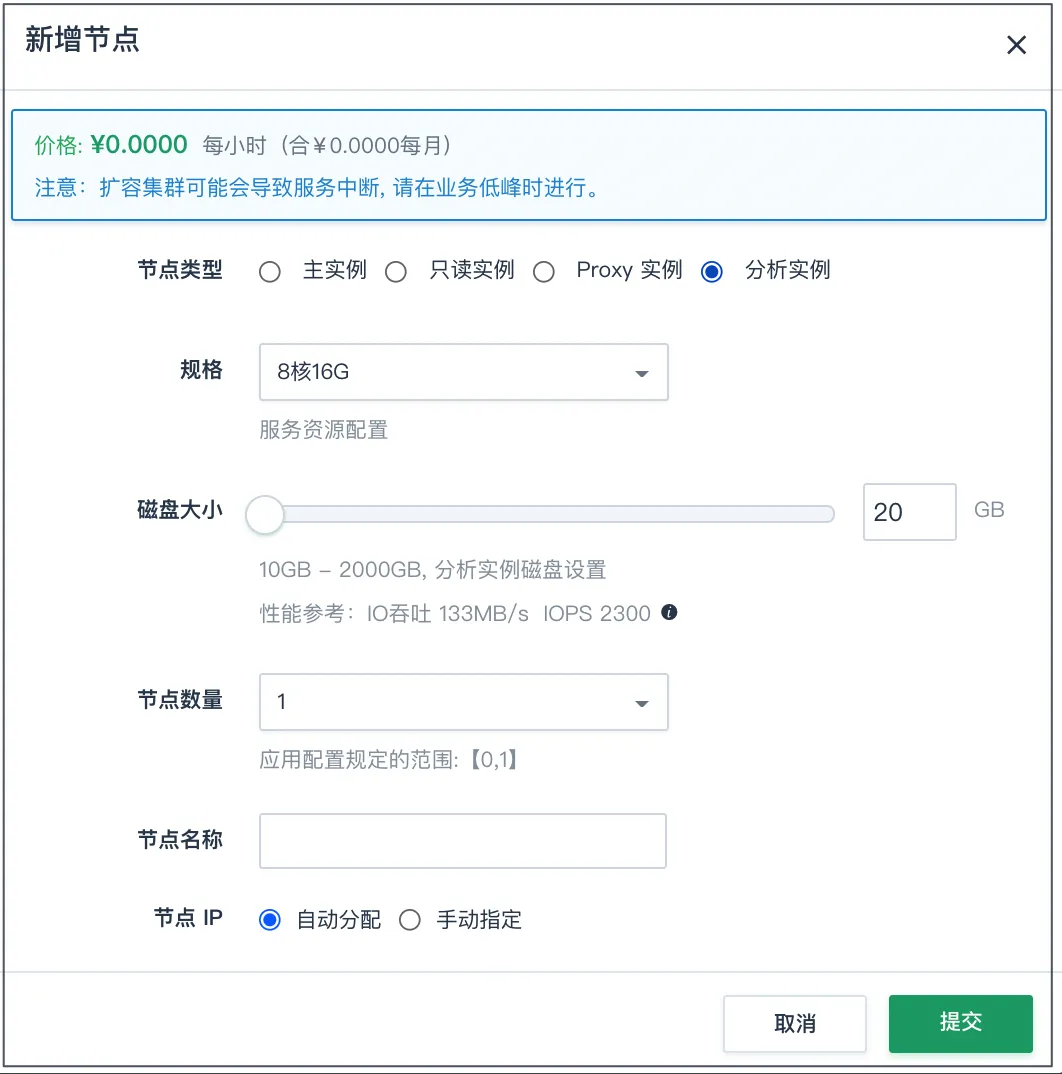Viewport: 1062px width, 1074px height.
Task: Select the 分析实例 radio button
Action: (x=712, y=272)
